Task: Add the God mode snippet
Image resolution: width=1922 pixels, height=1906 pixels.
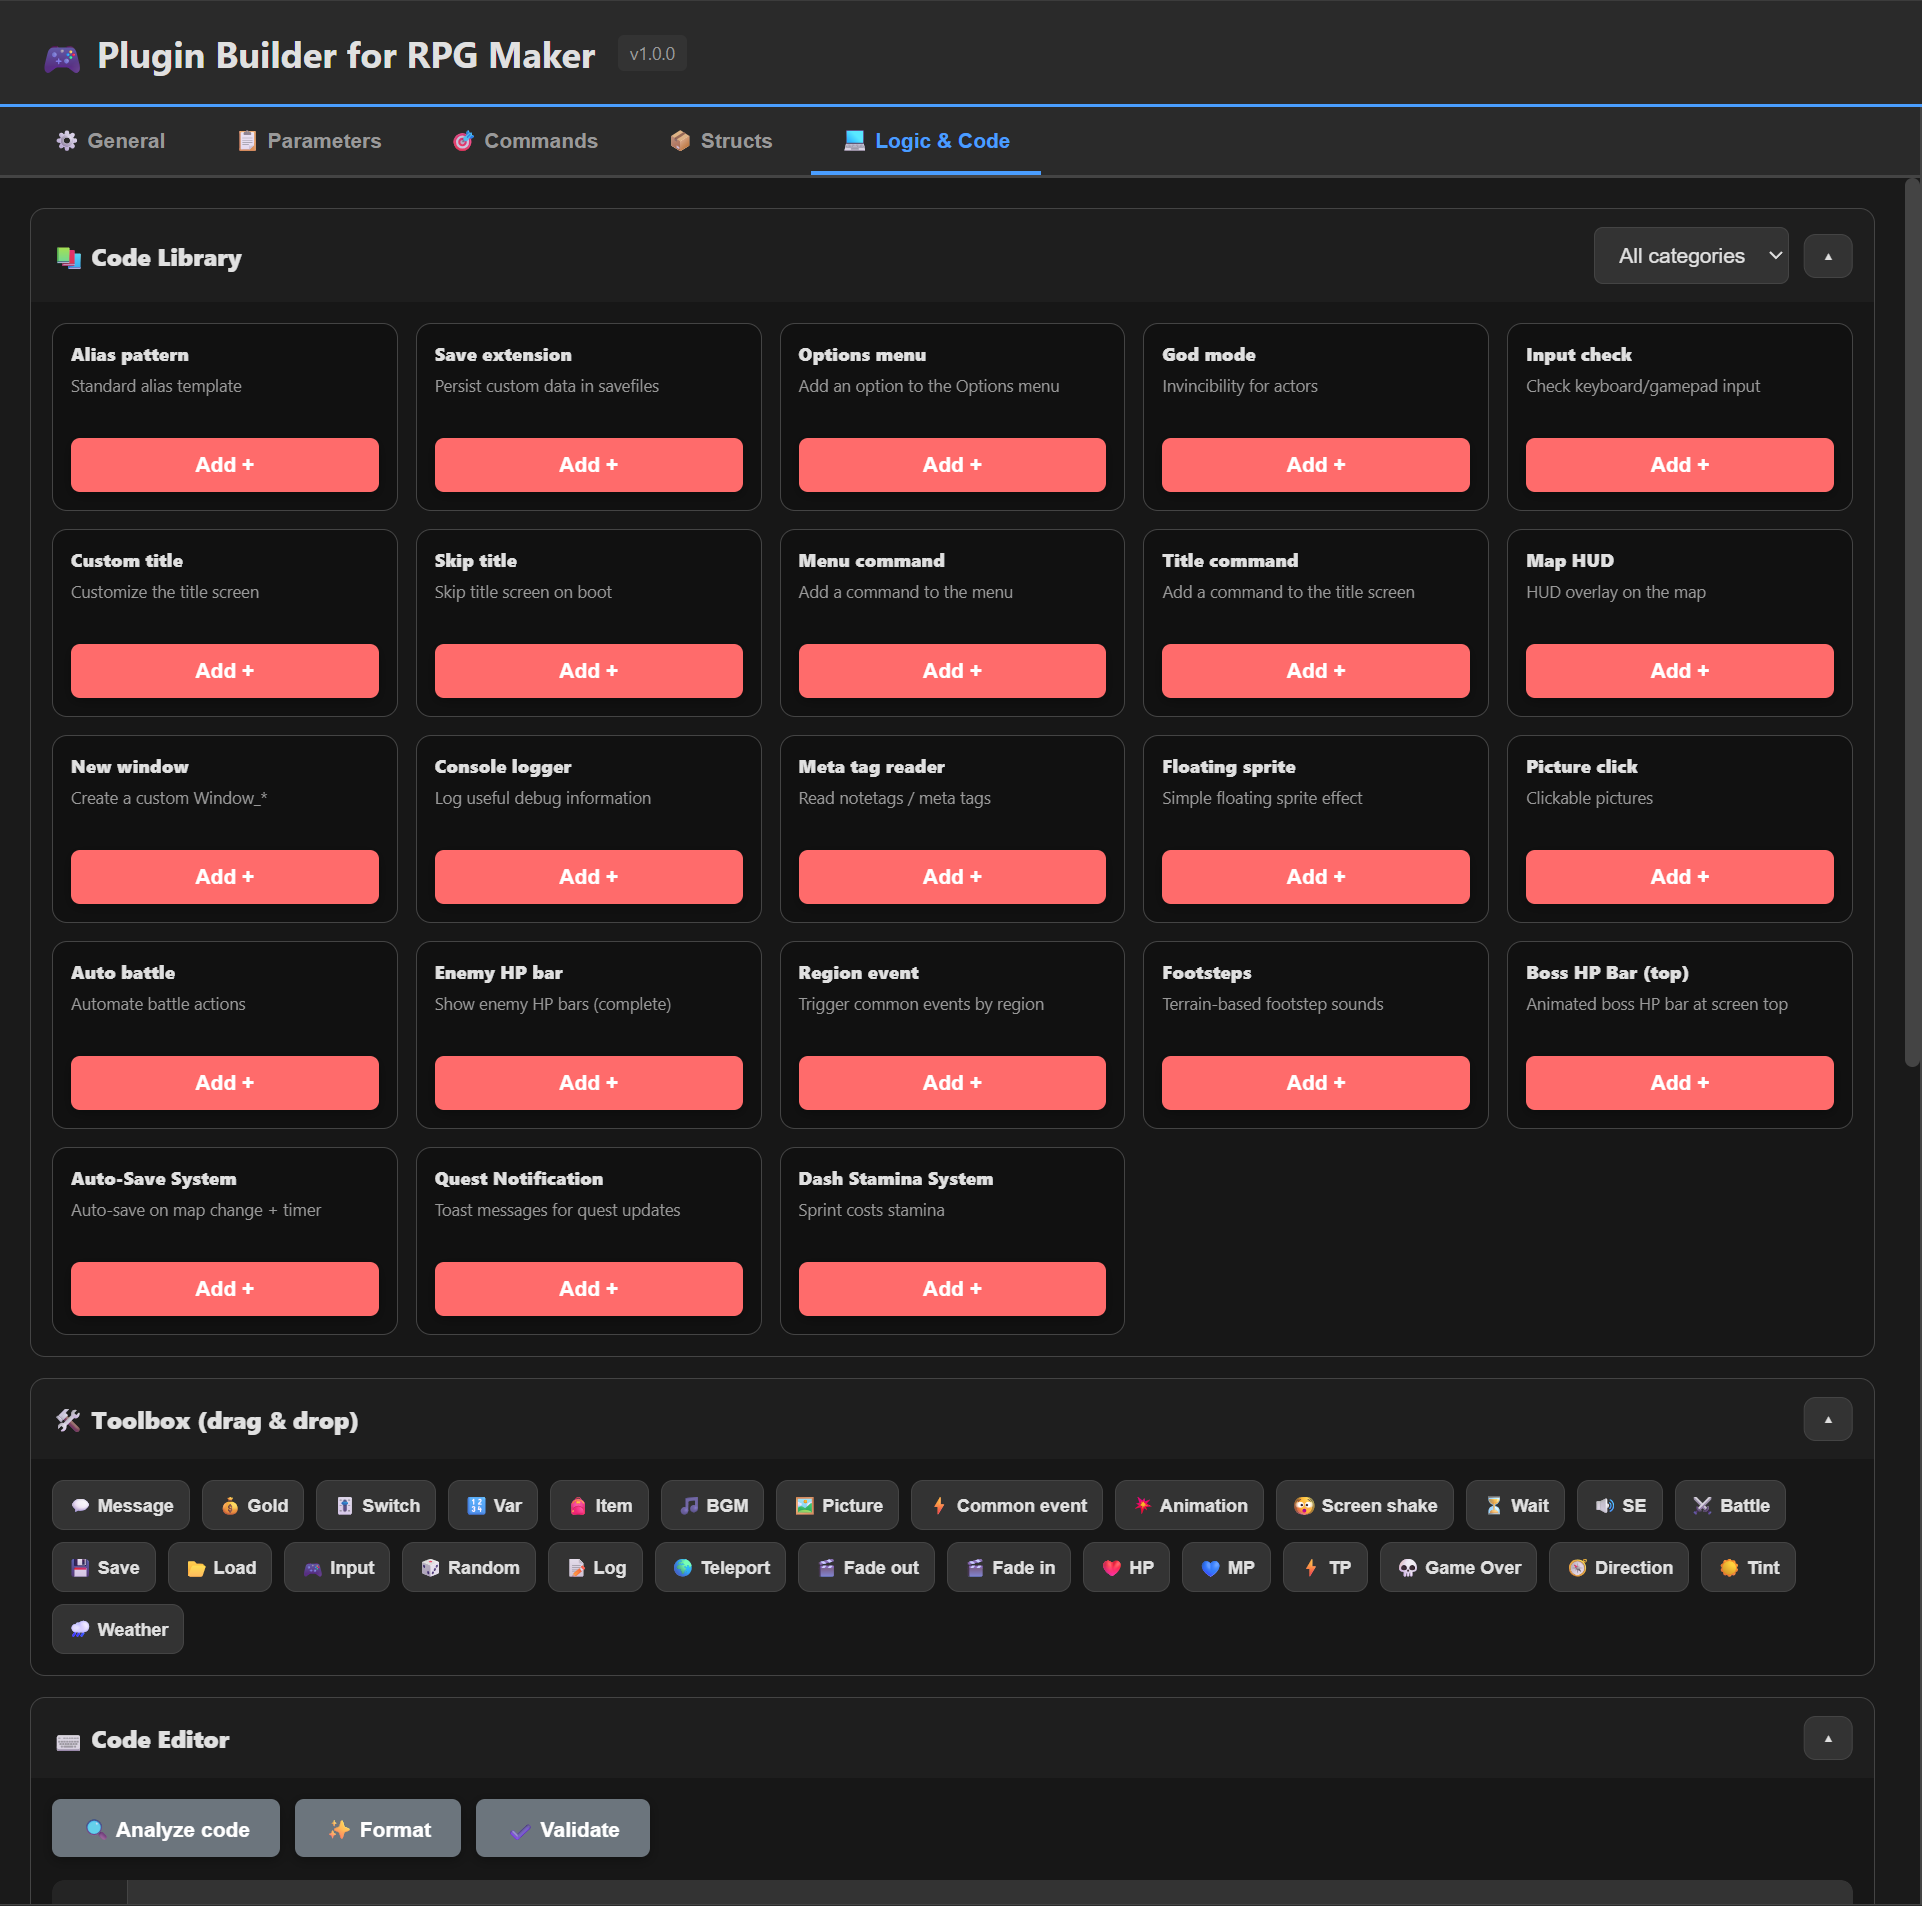Action: tap(1315, 465)
